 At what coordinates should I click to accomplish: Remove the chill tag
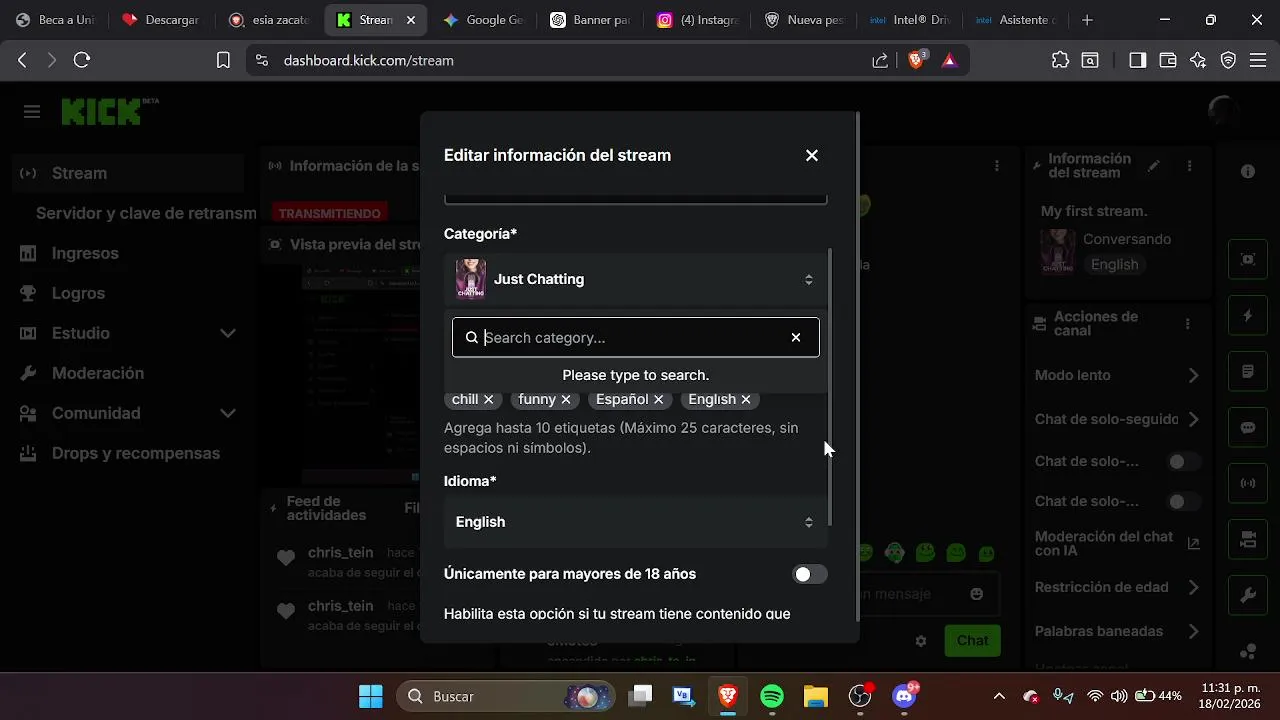coord(489,399)
